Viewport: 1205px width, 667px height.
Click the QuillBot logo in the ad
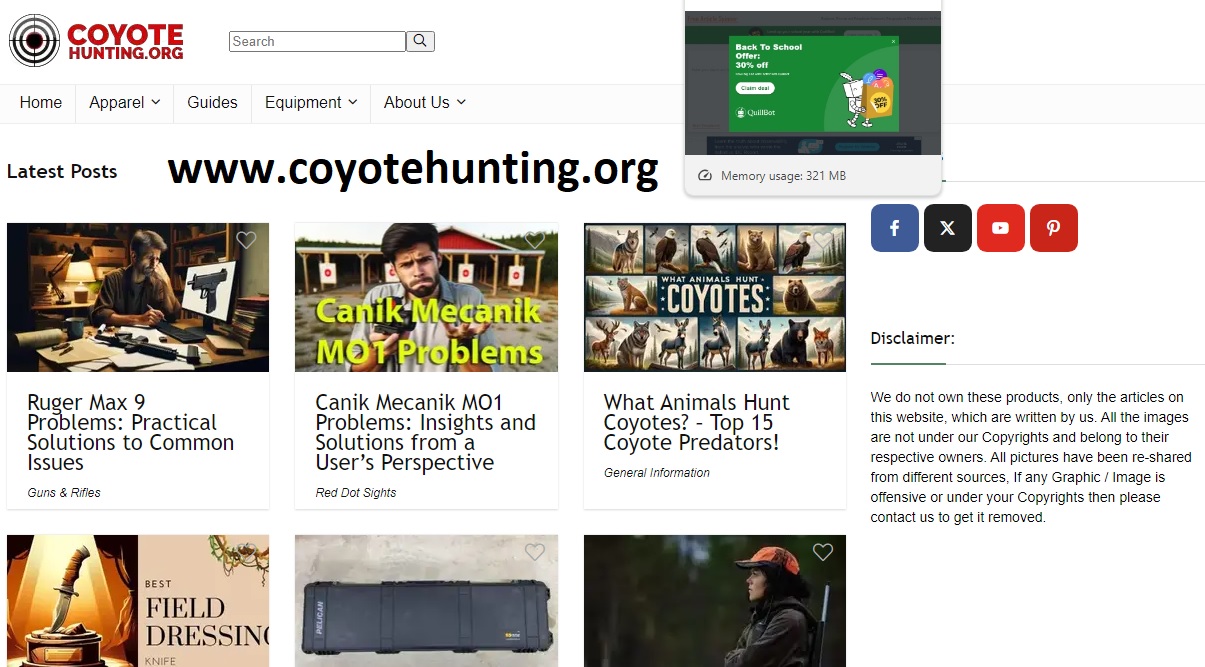755,113
